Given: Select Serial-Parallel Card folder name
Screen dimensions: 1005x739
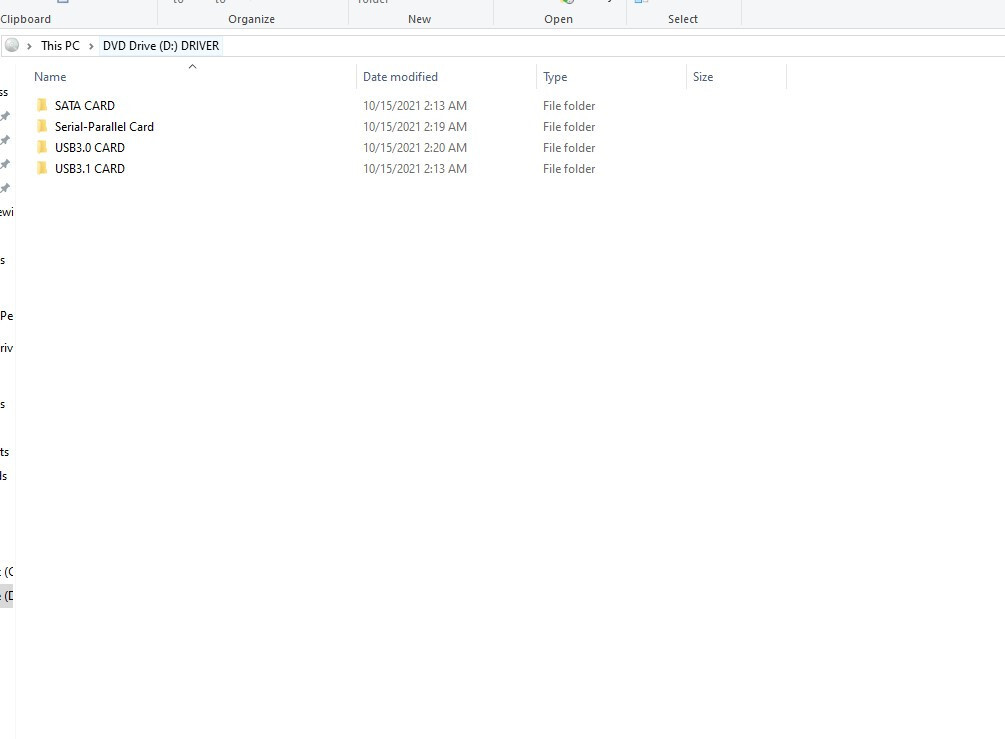Looking at the screenshot, I should tap(104, 126).
